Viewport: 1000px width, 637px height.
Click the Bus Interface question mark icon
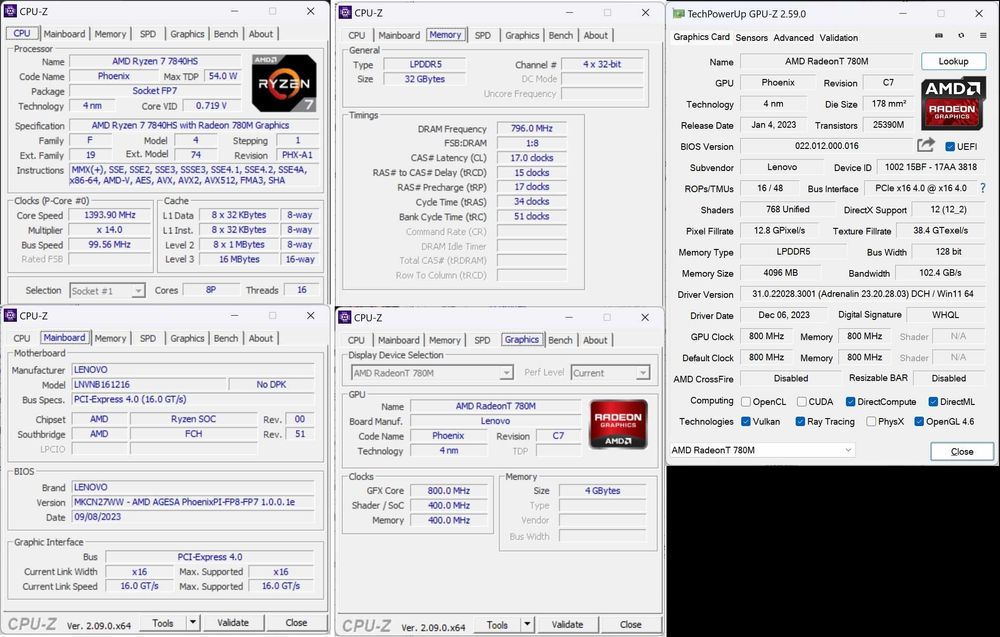pos(982,188)
